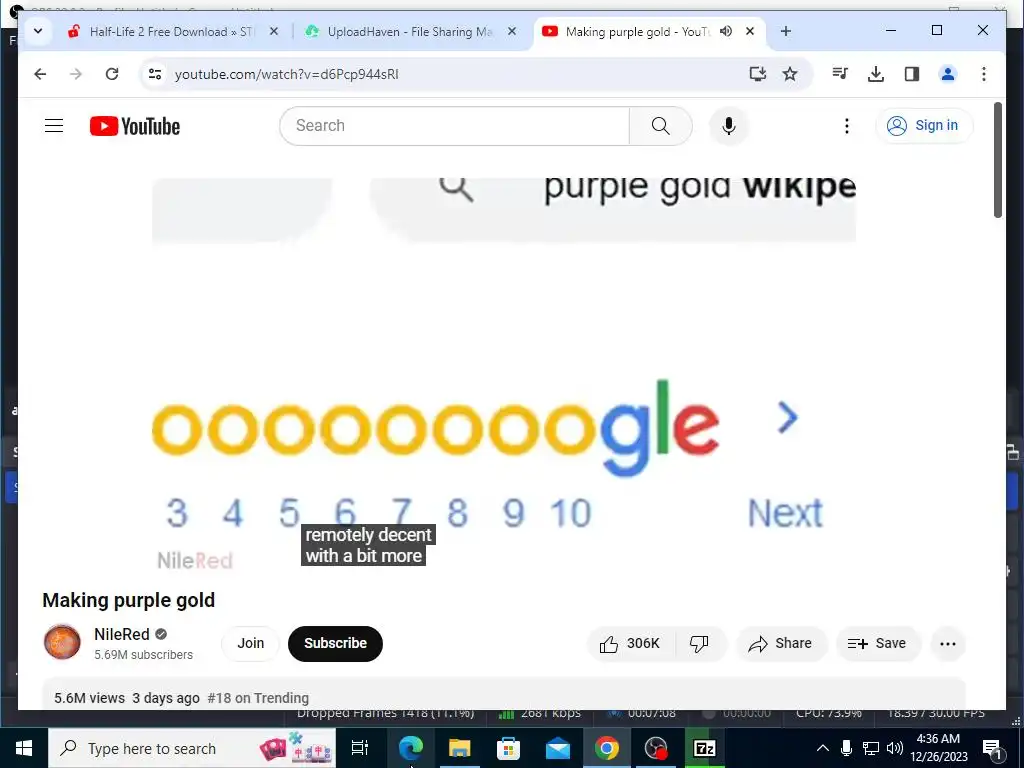Subscribe to the NileRed channel

(x=335, y=643)
